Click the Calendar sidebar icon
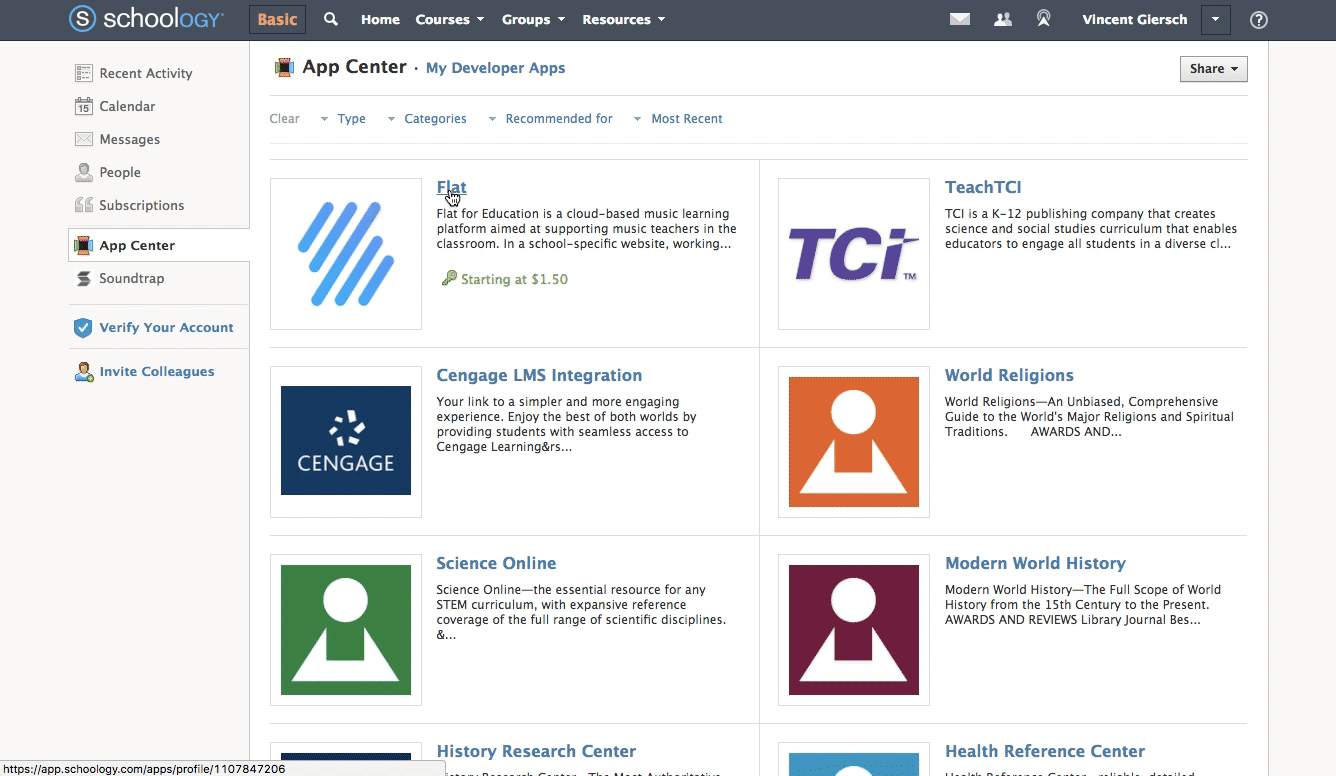The image size is (1336, 776). [x=84, y=106]
